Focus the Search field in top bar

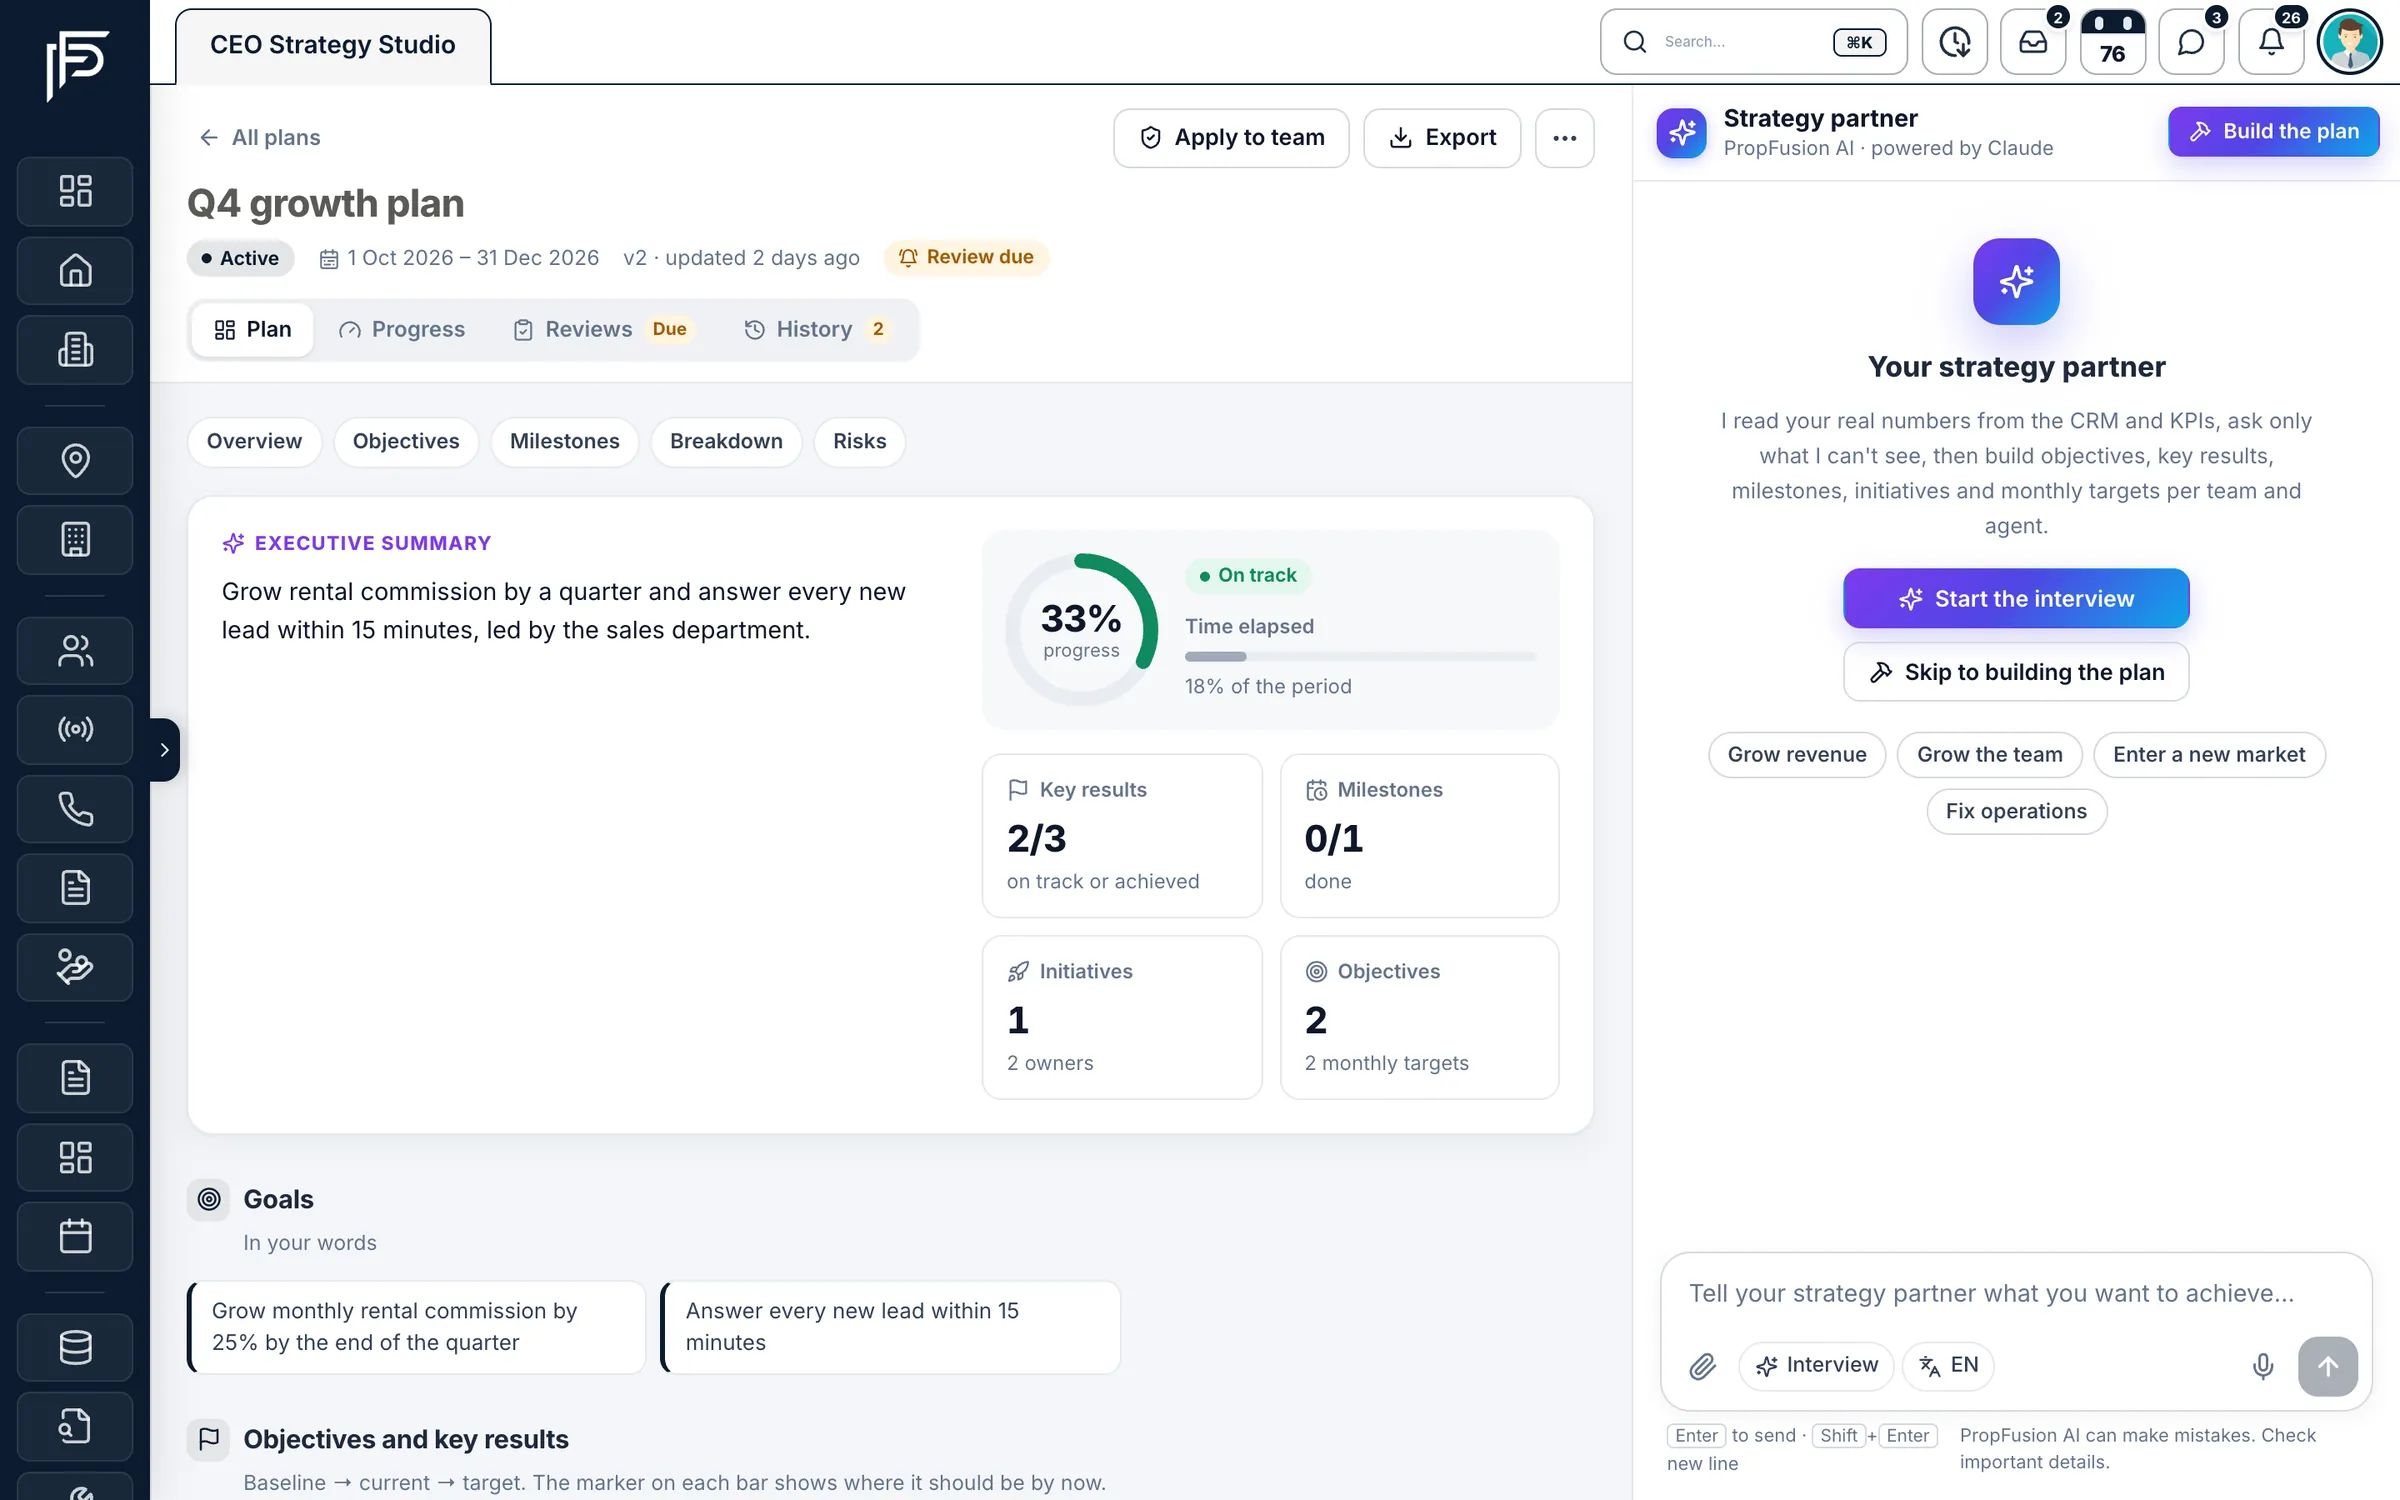[x=1753, y=42]
